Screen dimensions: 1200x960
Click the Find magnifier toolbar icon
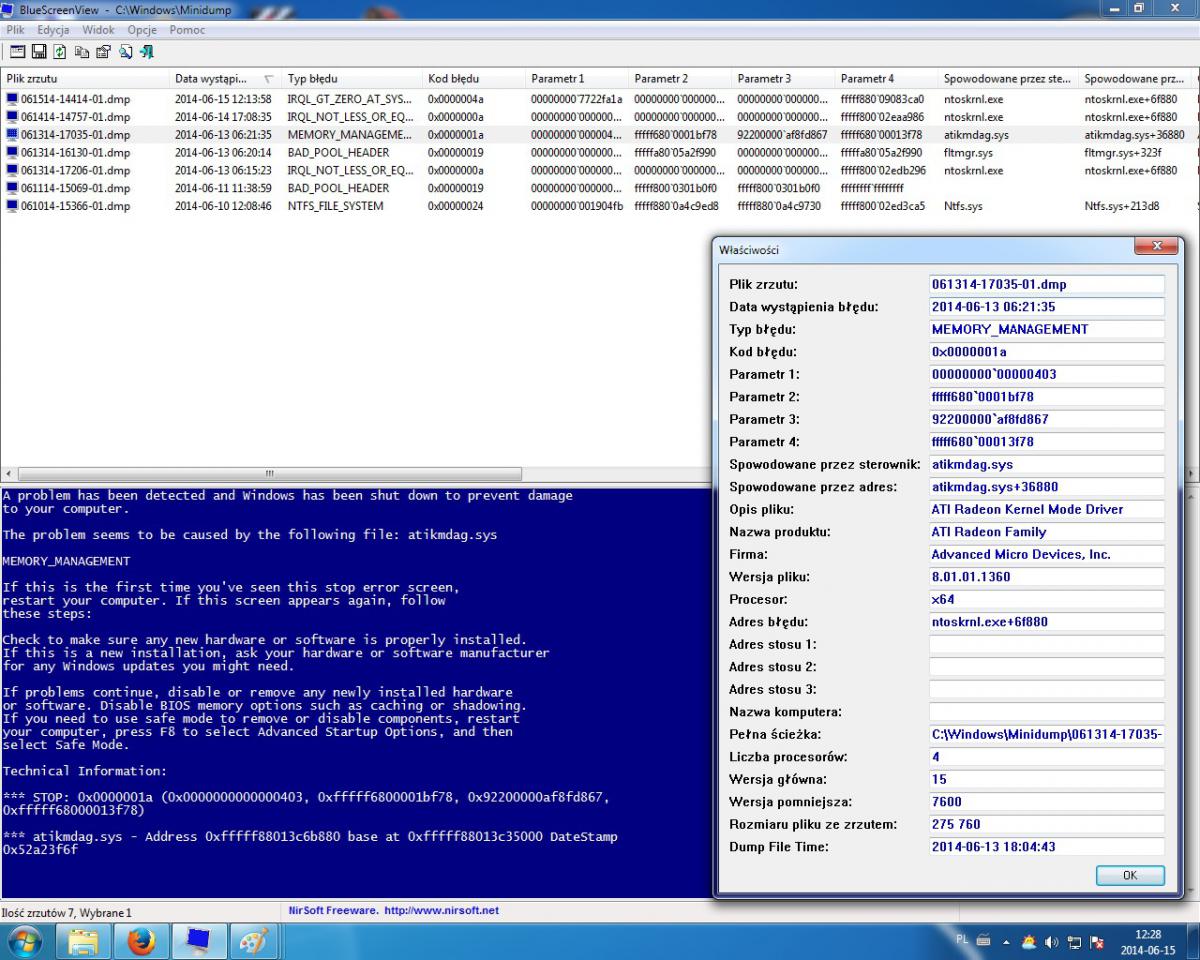125,51
